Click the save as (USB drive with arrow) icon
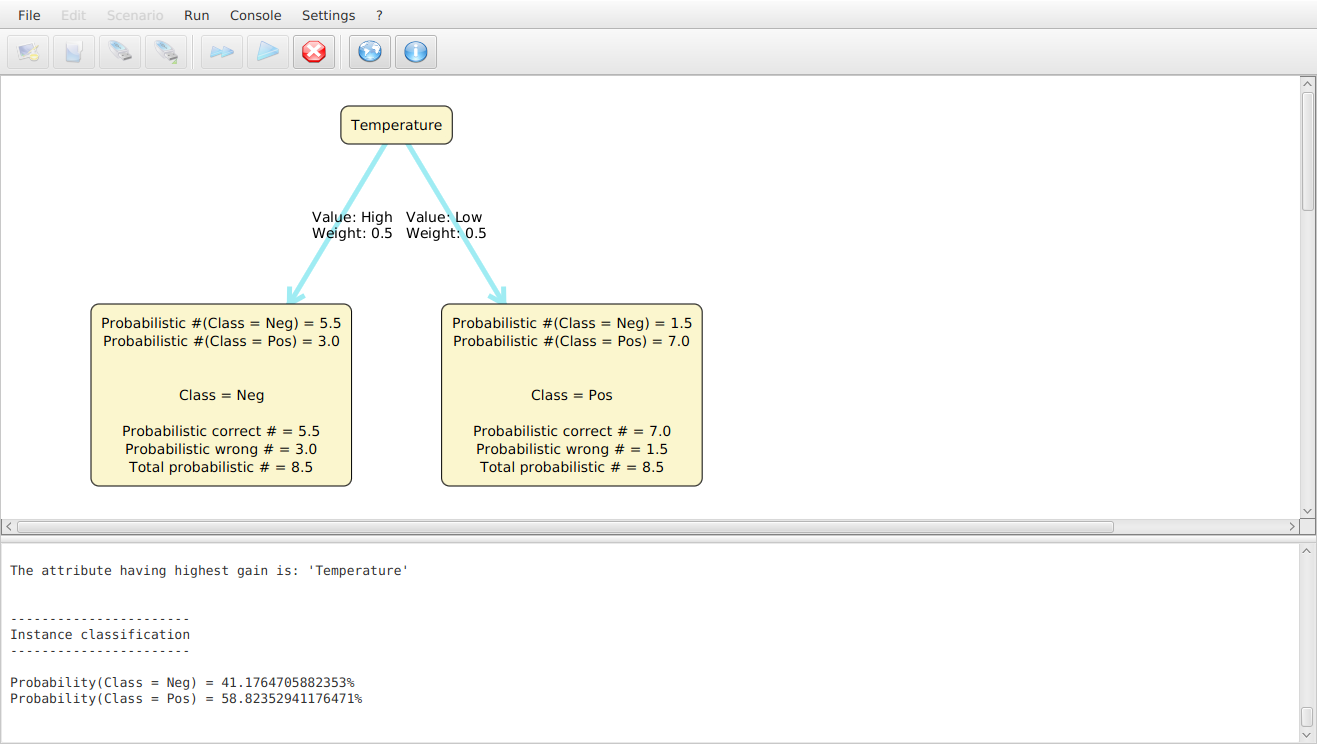Image resolution: width=1317 pixels, height=744 pixels. tap(166, 52)
